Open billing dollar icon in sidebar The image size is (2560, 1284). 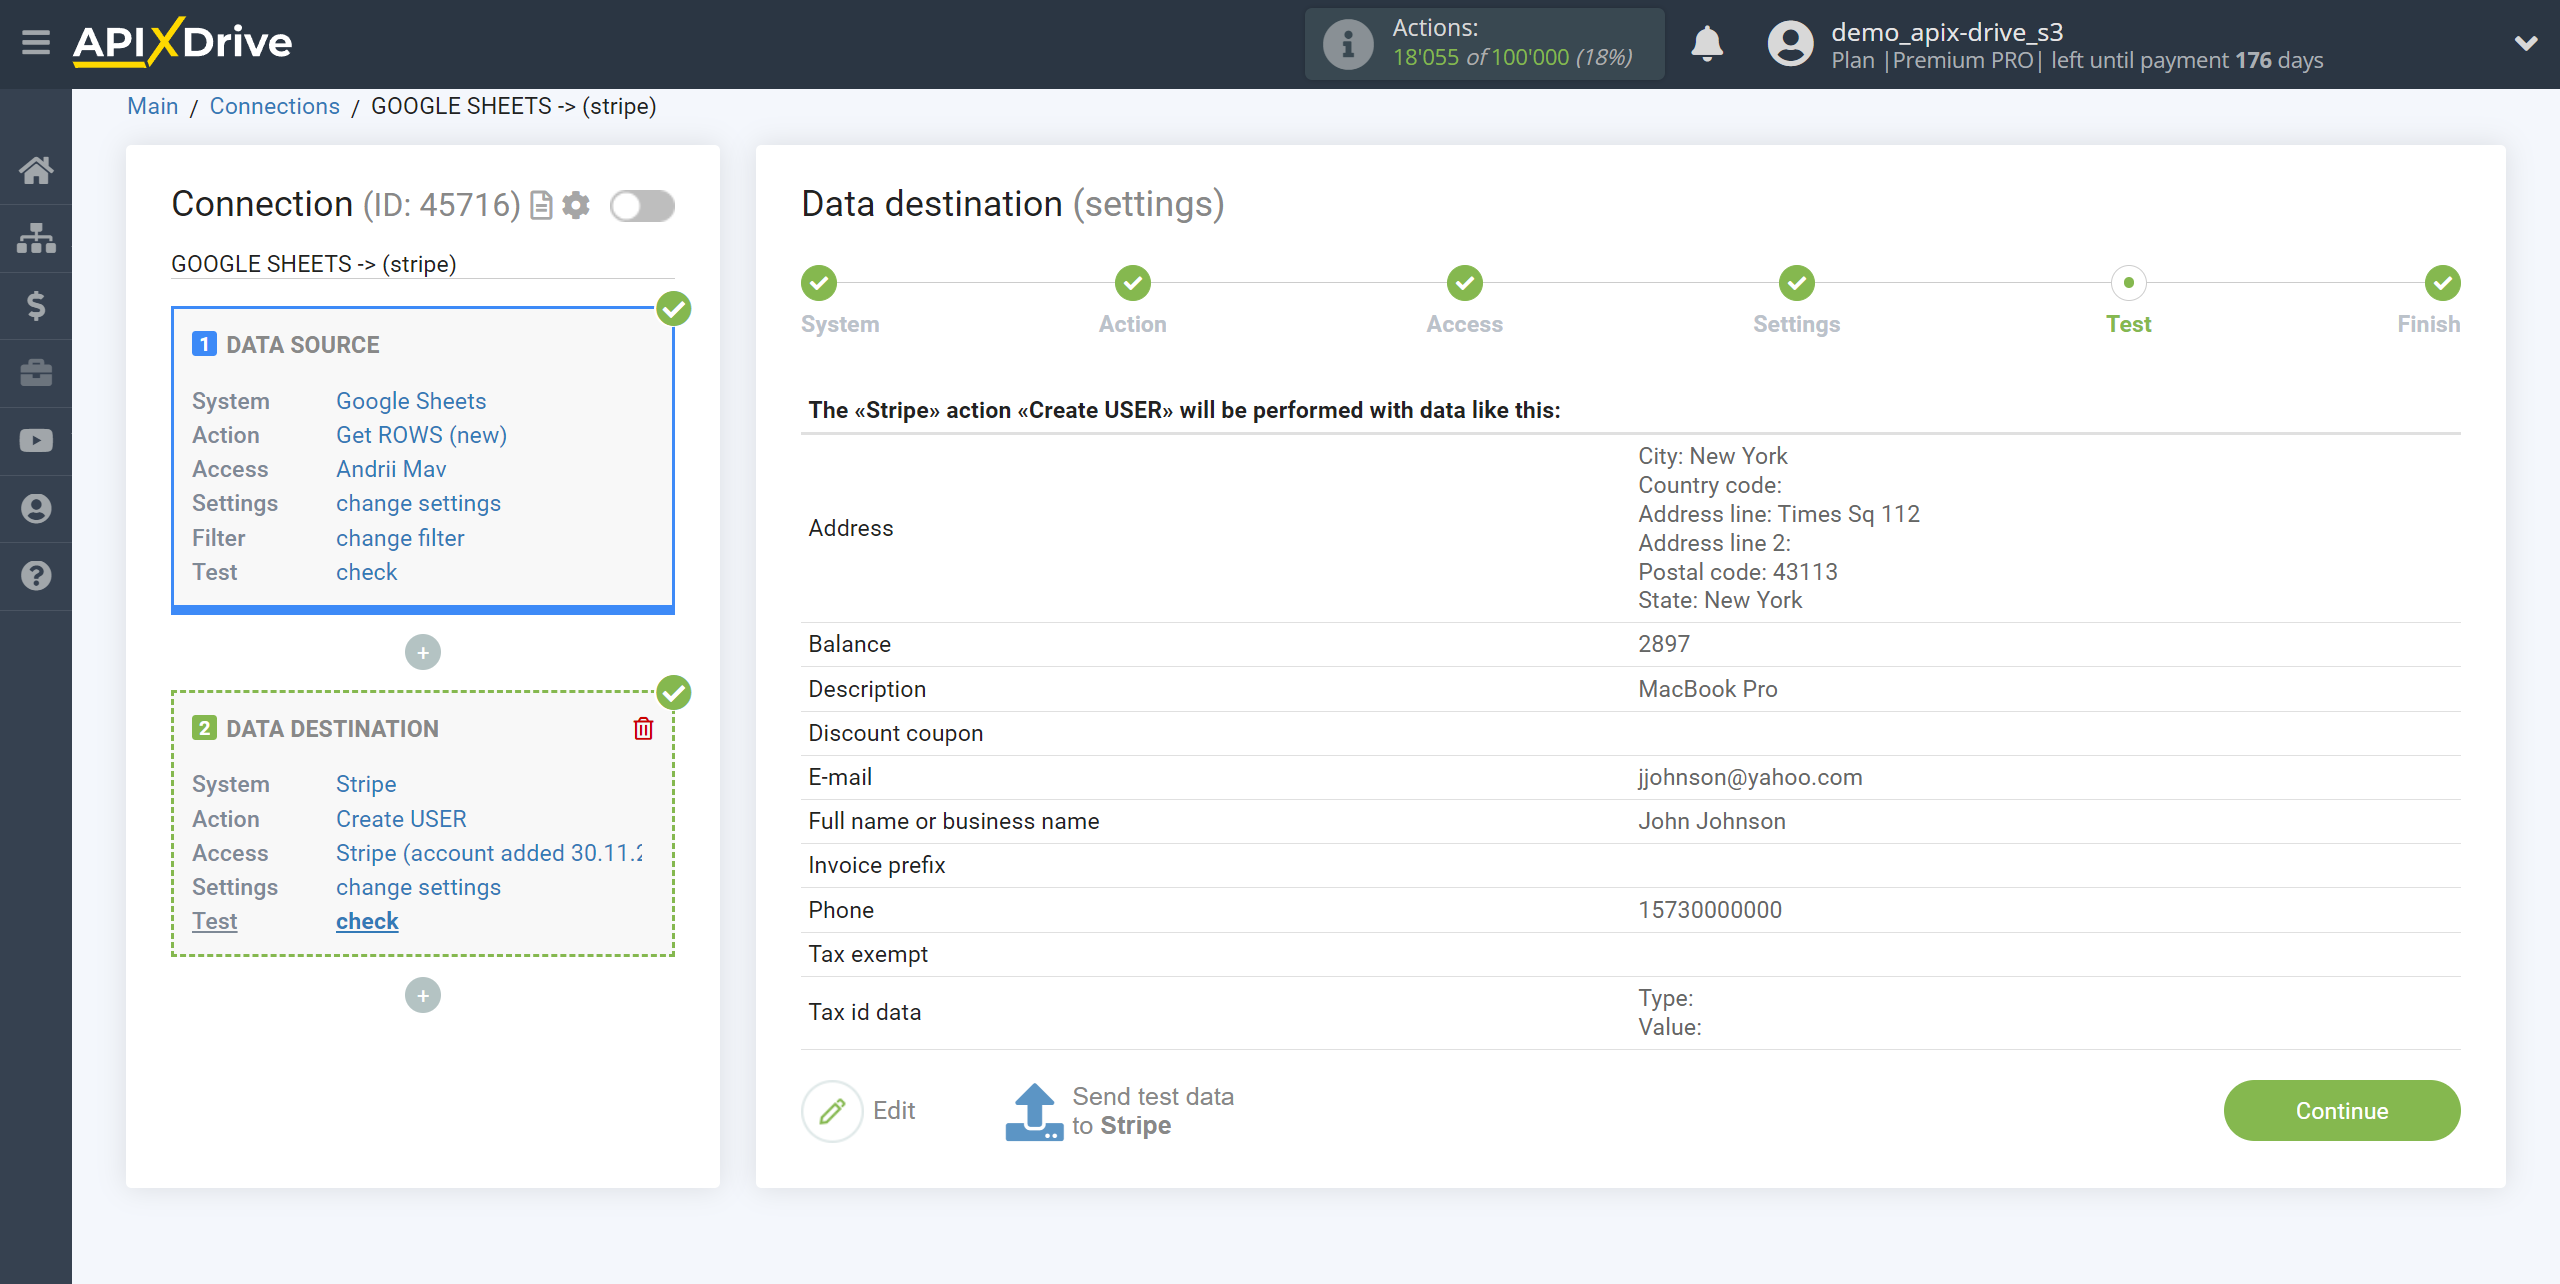36,305
